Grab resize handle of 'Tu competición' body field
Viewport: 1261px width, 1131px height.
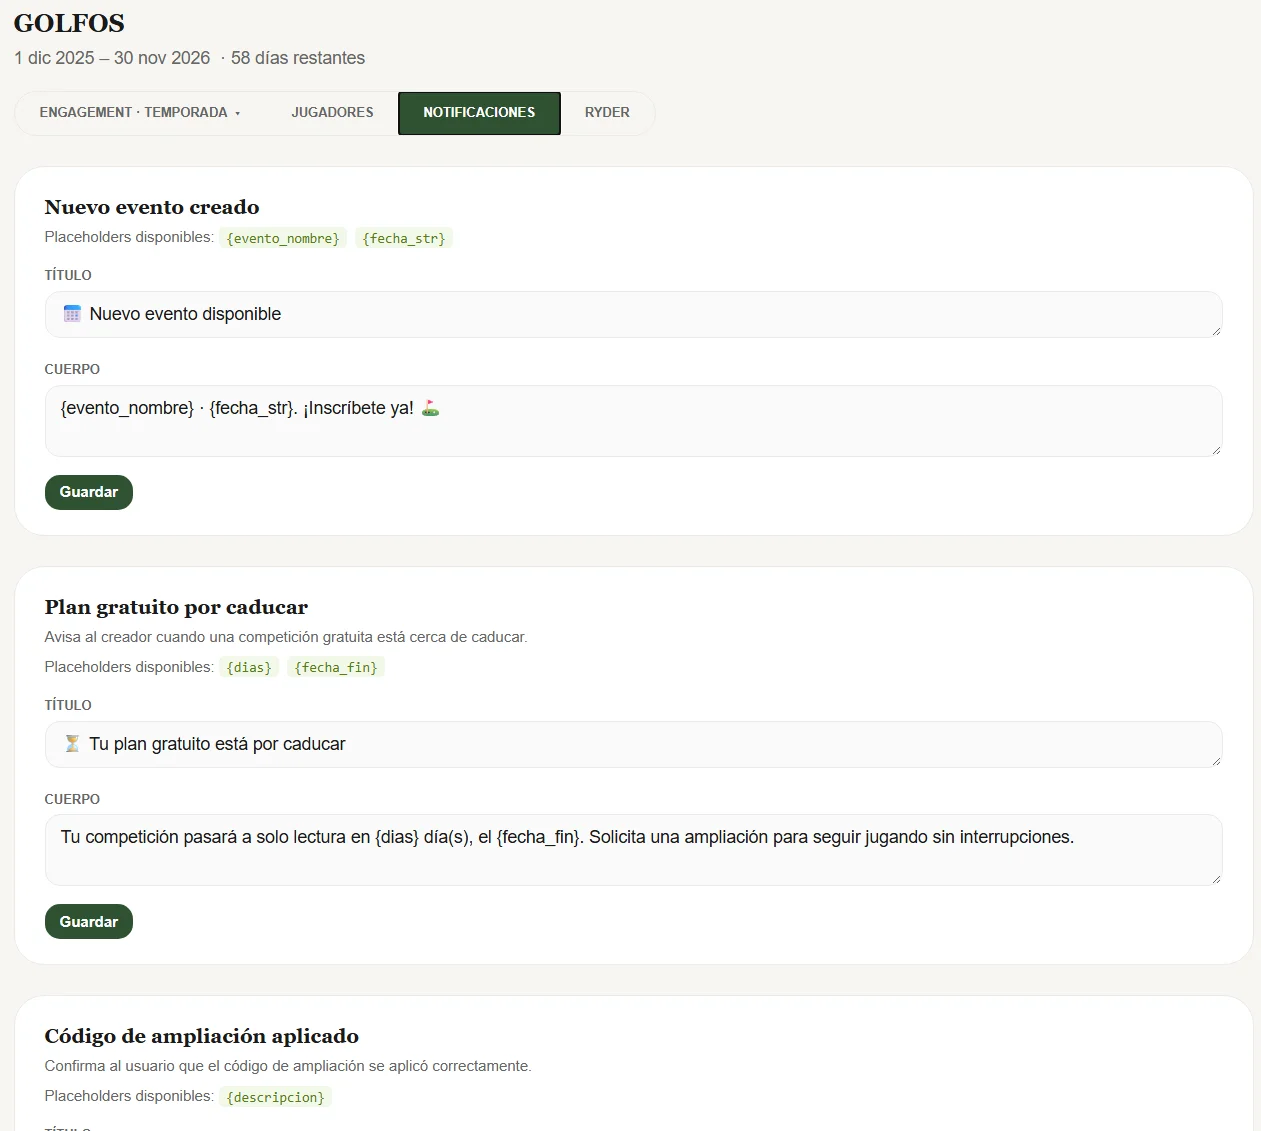coord(1216,879)
